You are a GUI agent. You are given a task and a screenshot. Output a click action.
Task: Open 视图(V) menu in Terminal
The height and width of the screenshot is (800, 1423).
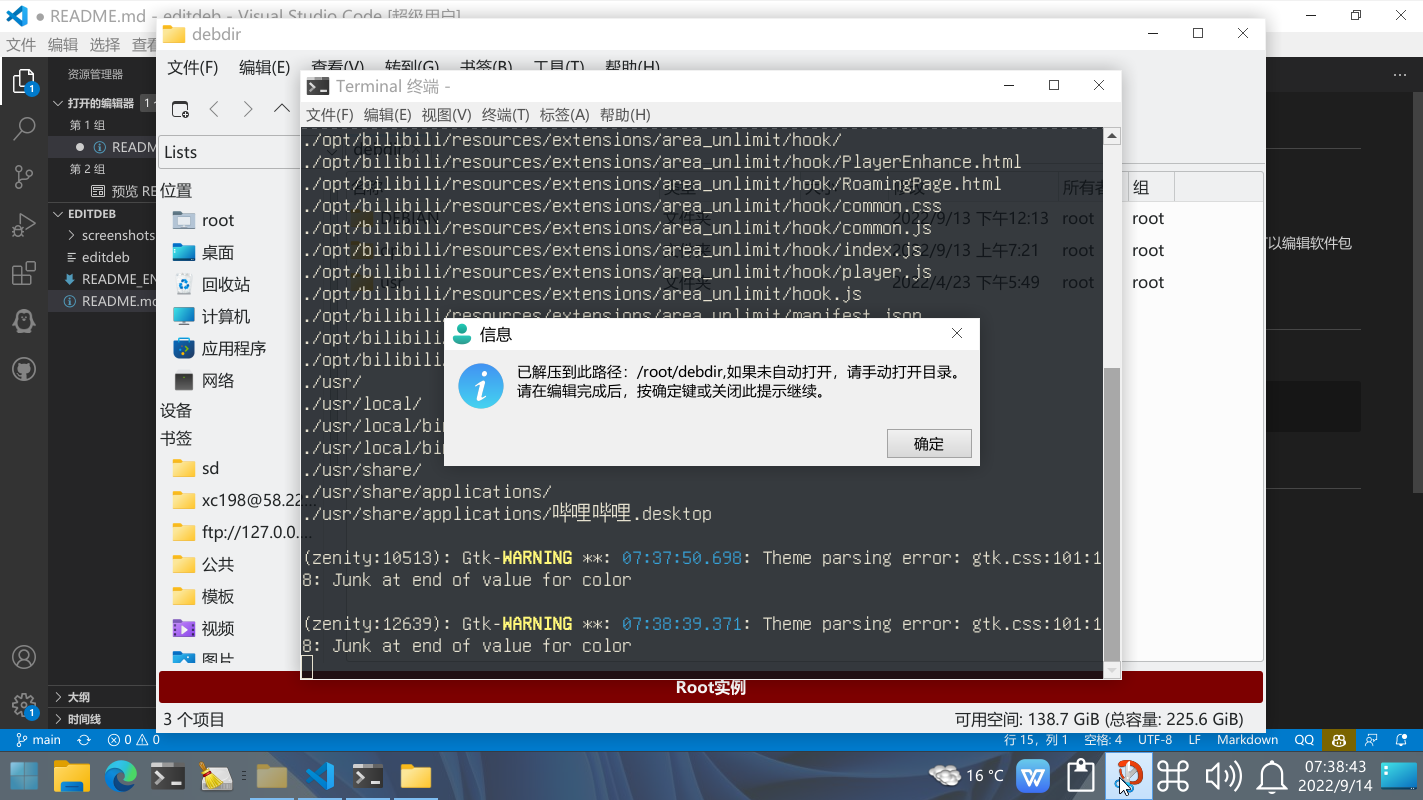[x=447, y=115]
